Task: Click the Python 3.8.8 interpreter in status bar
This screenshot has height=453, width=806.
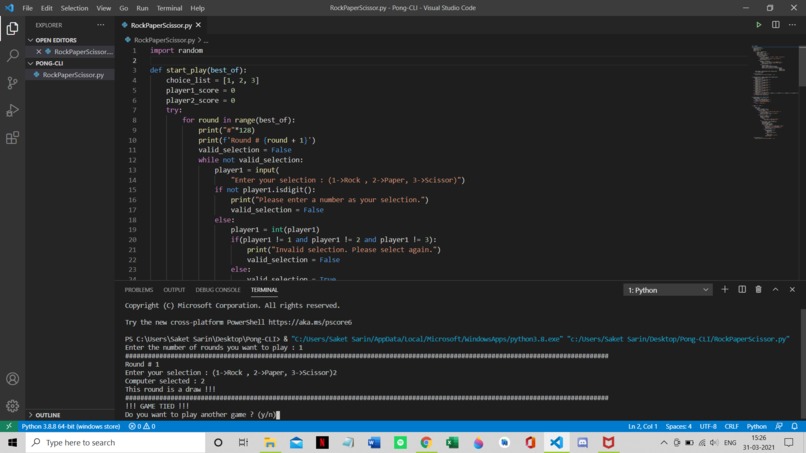Action: tap(71, 426)
